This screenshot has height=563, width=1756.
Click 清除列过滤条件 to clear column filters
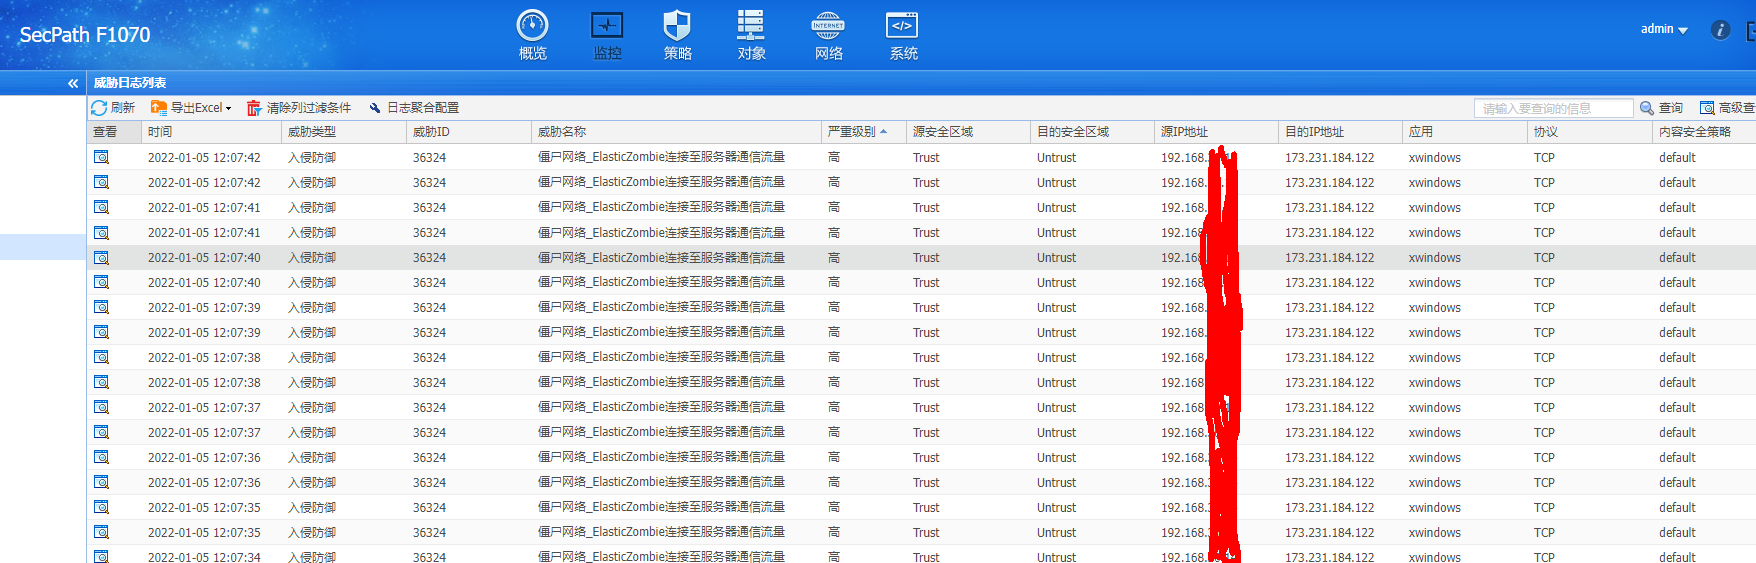click(x=299, y=108)
